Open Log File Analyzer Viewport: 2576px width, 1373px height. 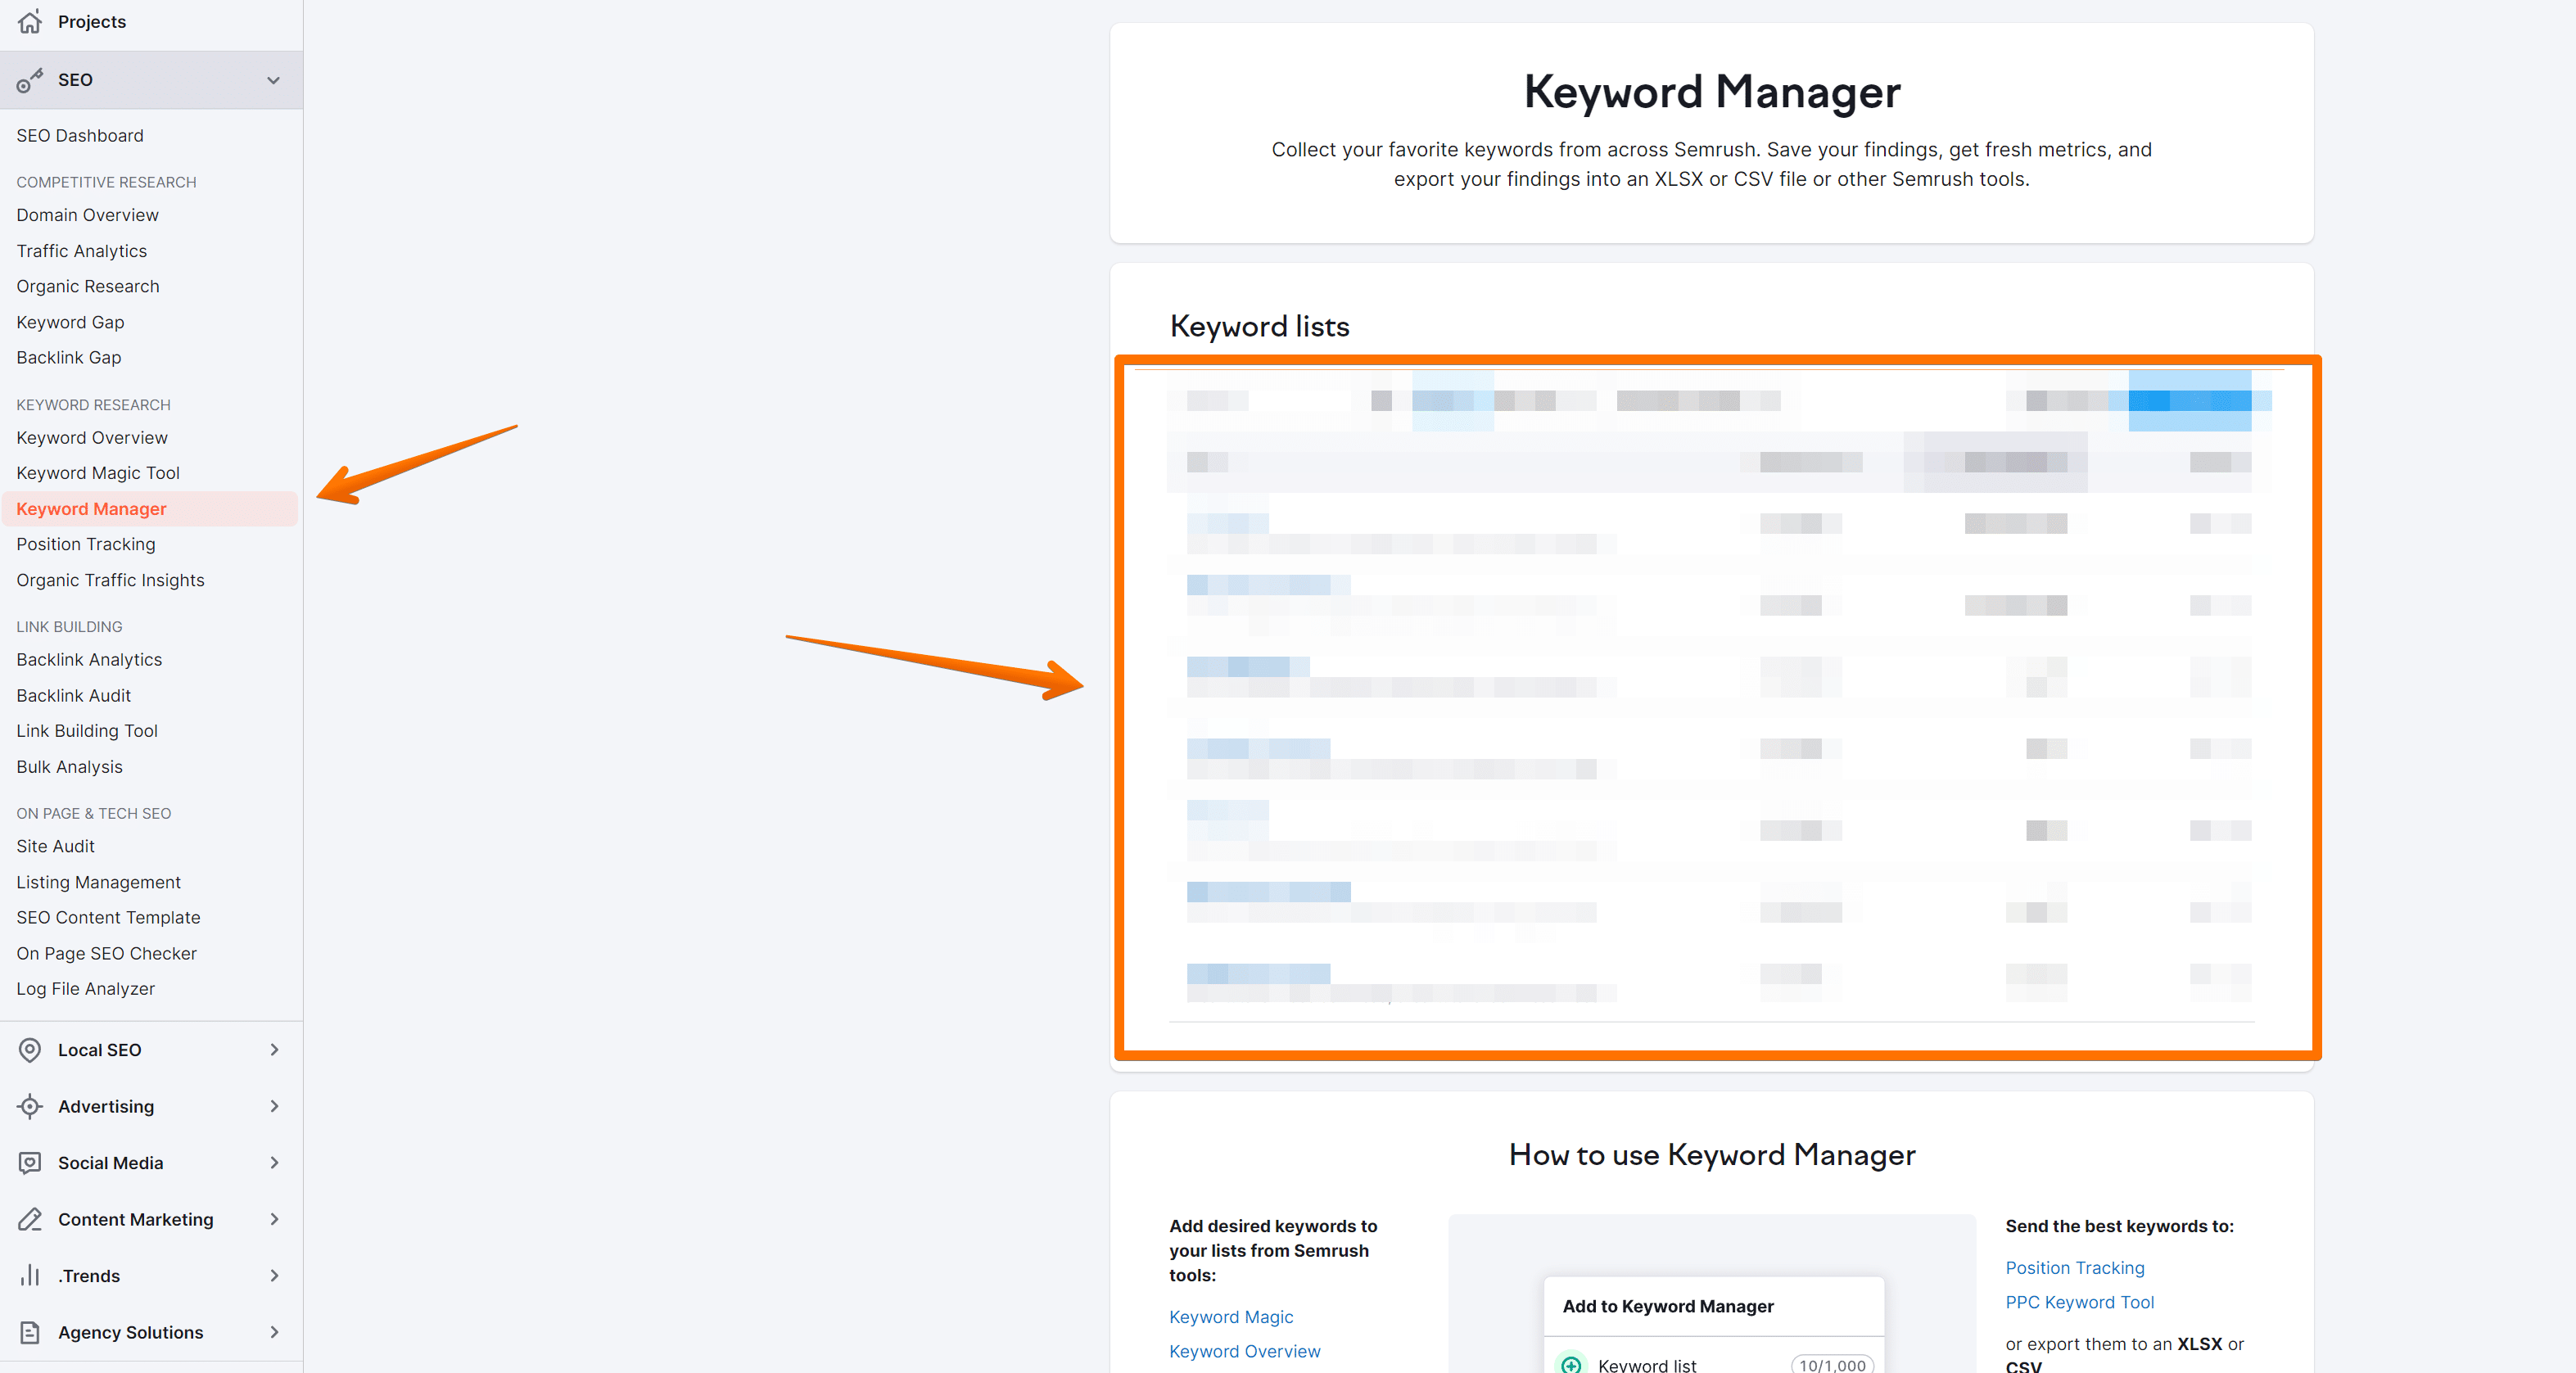click(85, 989)
